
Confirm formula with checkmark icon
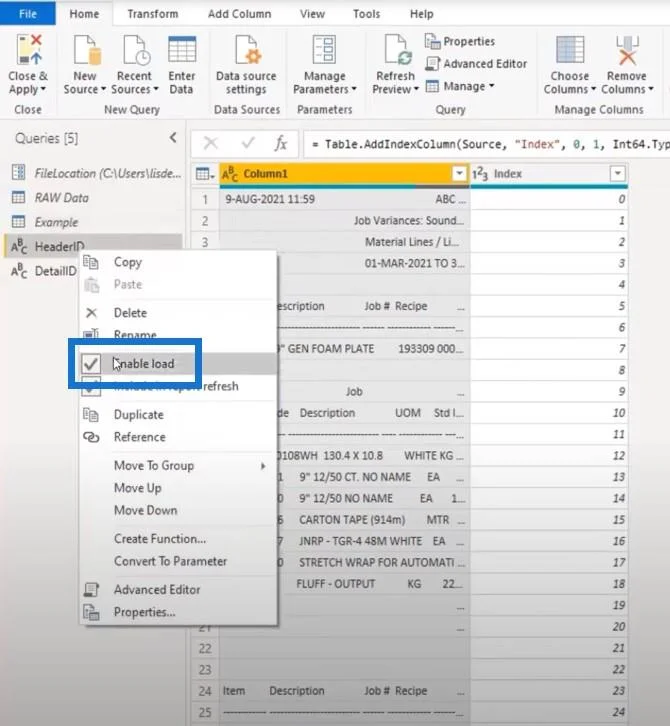tap(248, 143)
